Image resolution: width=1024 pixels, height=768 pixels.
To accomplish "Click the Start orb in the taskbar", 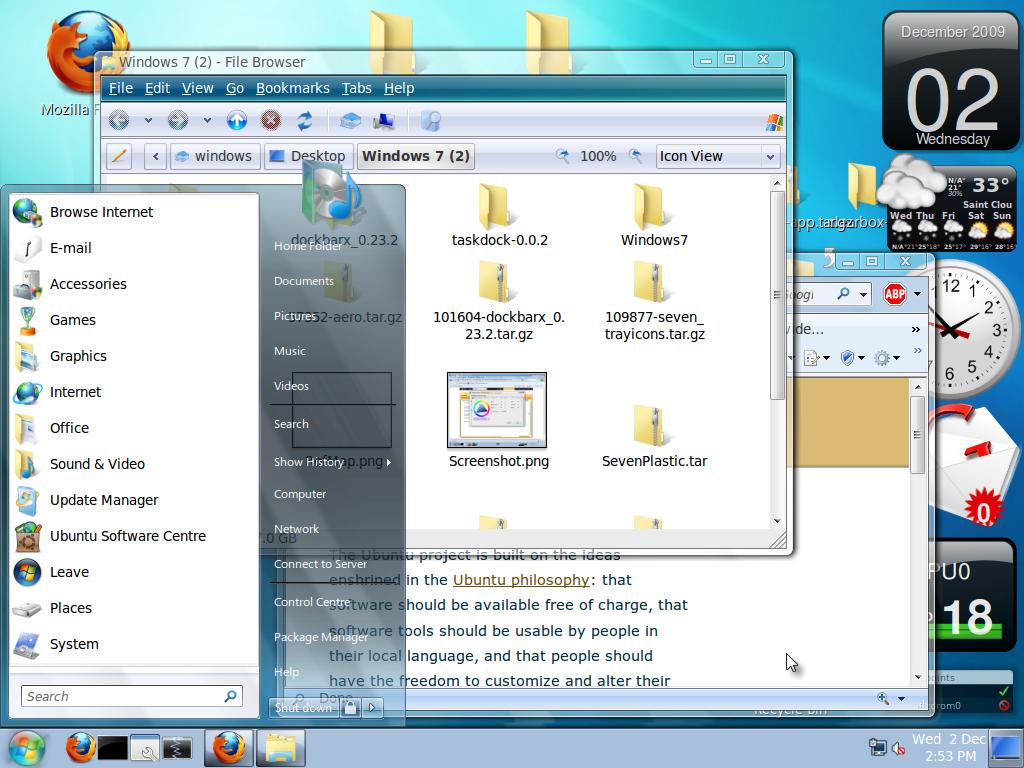I will pyautogui.click(x=25, y=747).
